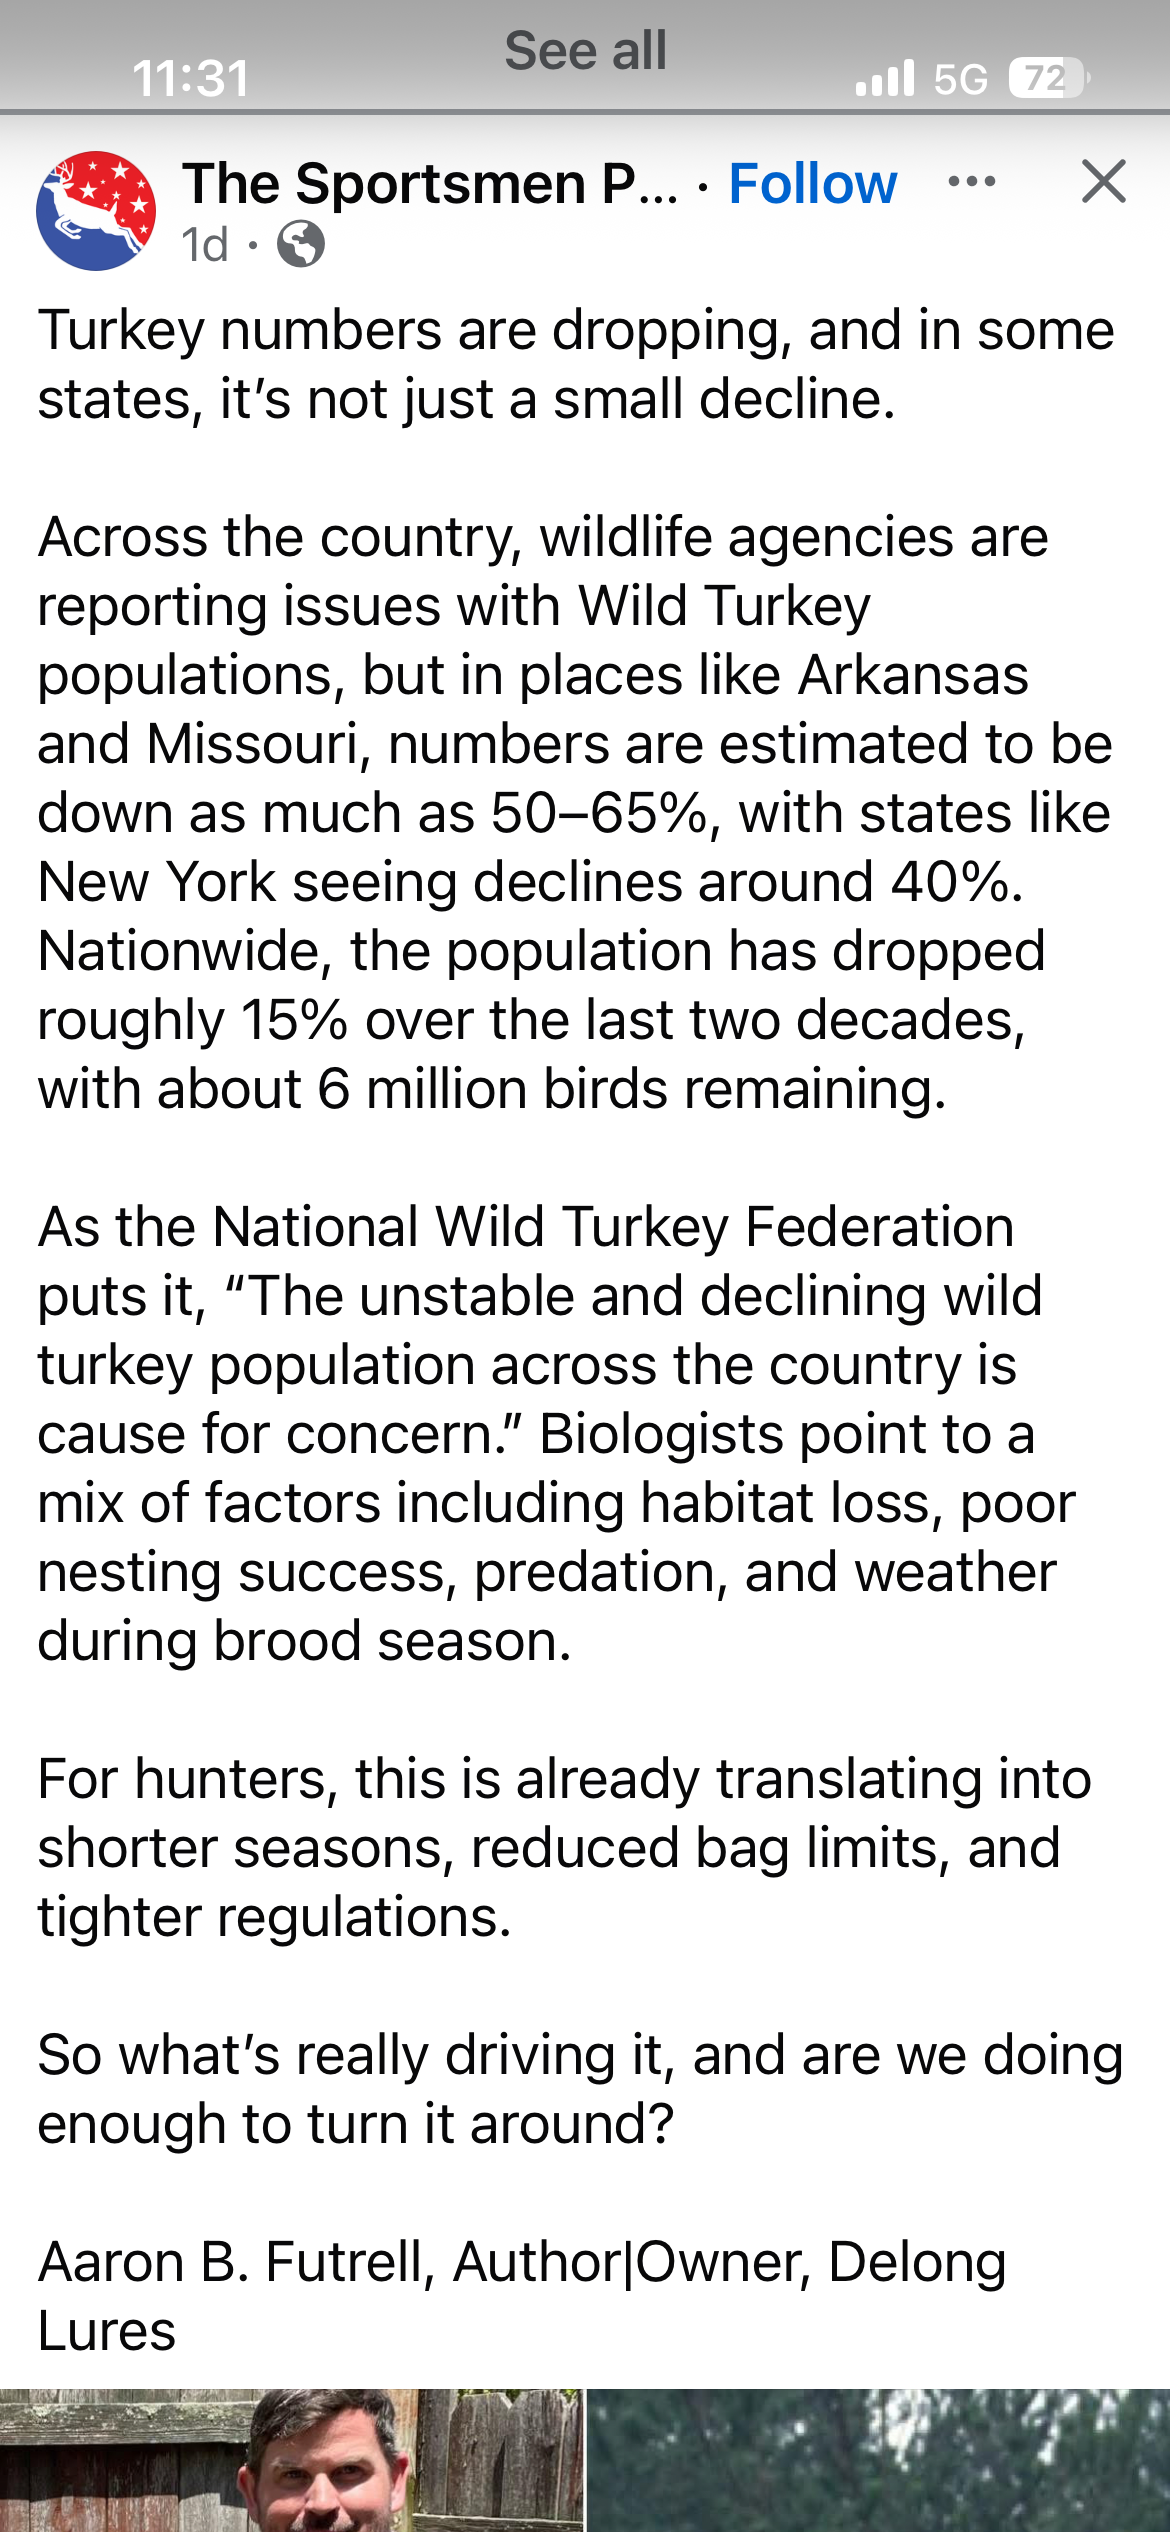
Task: Open the three-dot post options menu
Action: (x=971, y=182)
